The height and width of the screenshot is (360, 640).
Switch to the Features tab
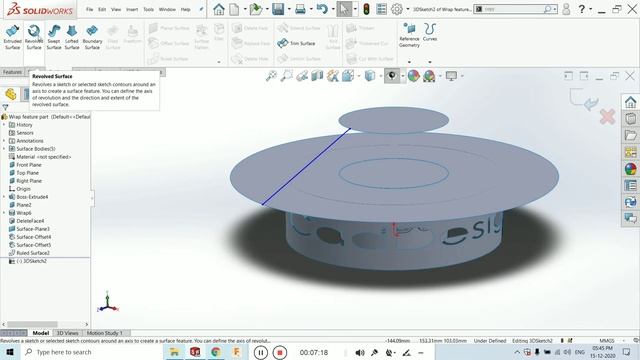(x=12, y=72)
